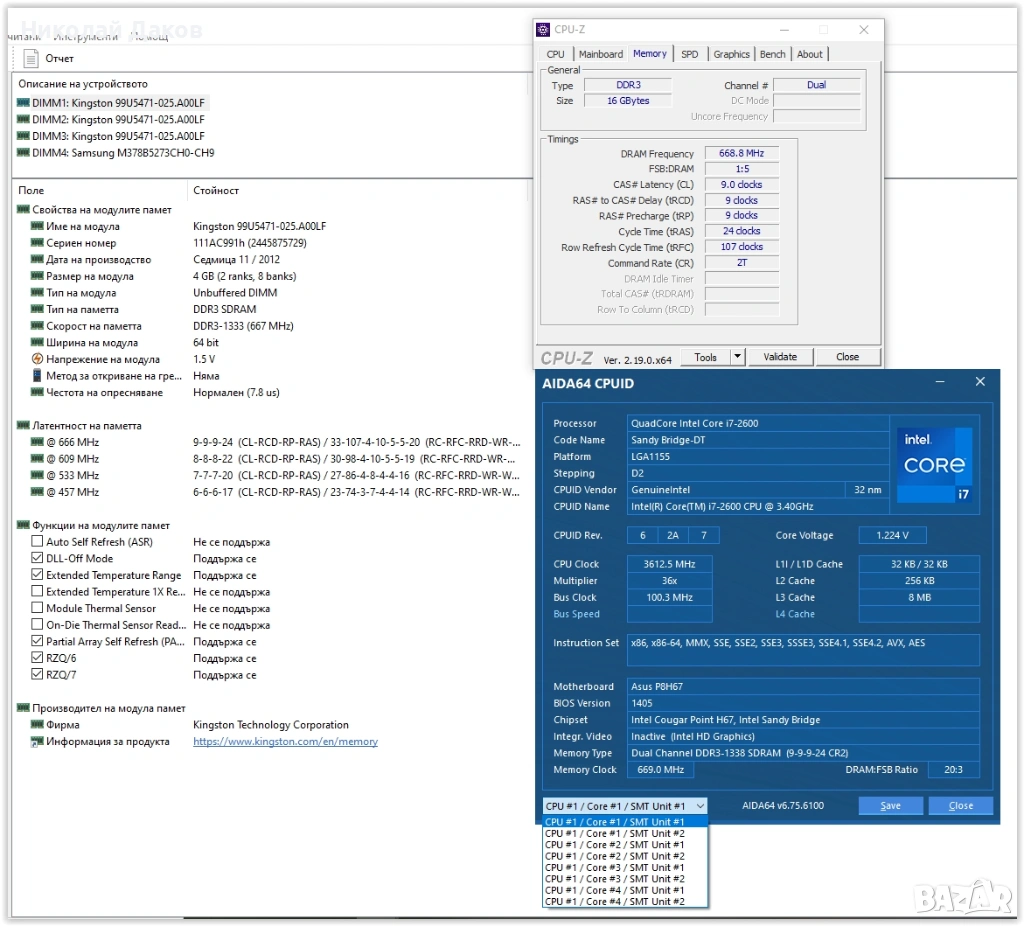Toggle the DLL-Off Mode checkbox
This screenshot has height=926, width=1024.
38,559
